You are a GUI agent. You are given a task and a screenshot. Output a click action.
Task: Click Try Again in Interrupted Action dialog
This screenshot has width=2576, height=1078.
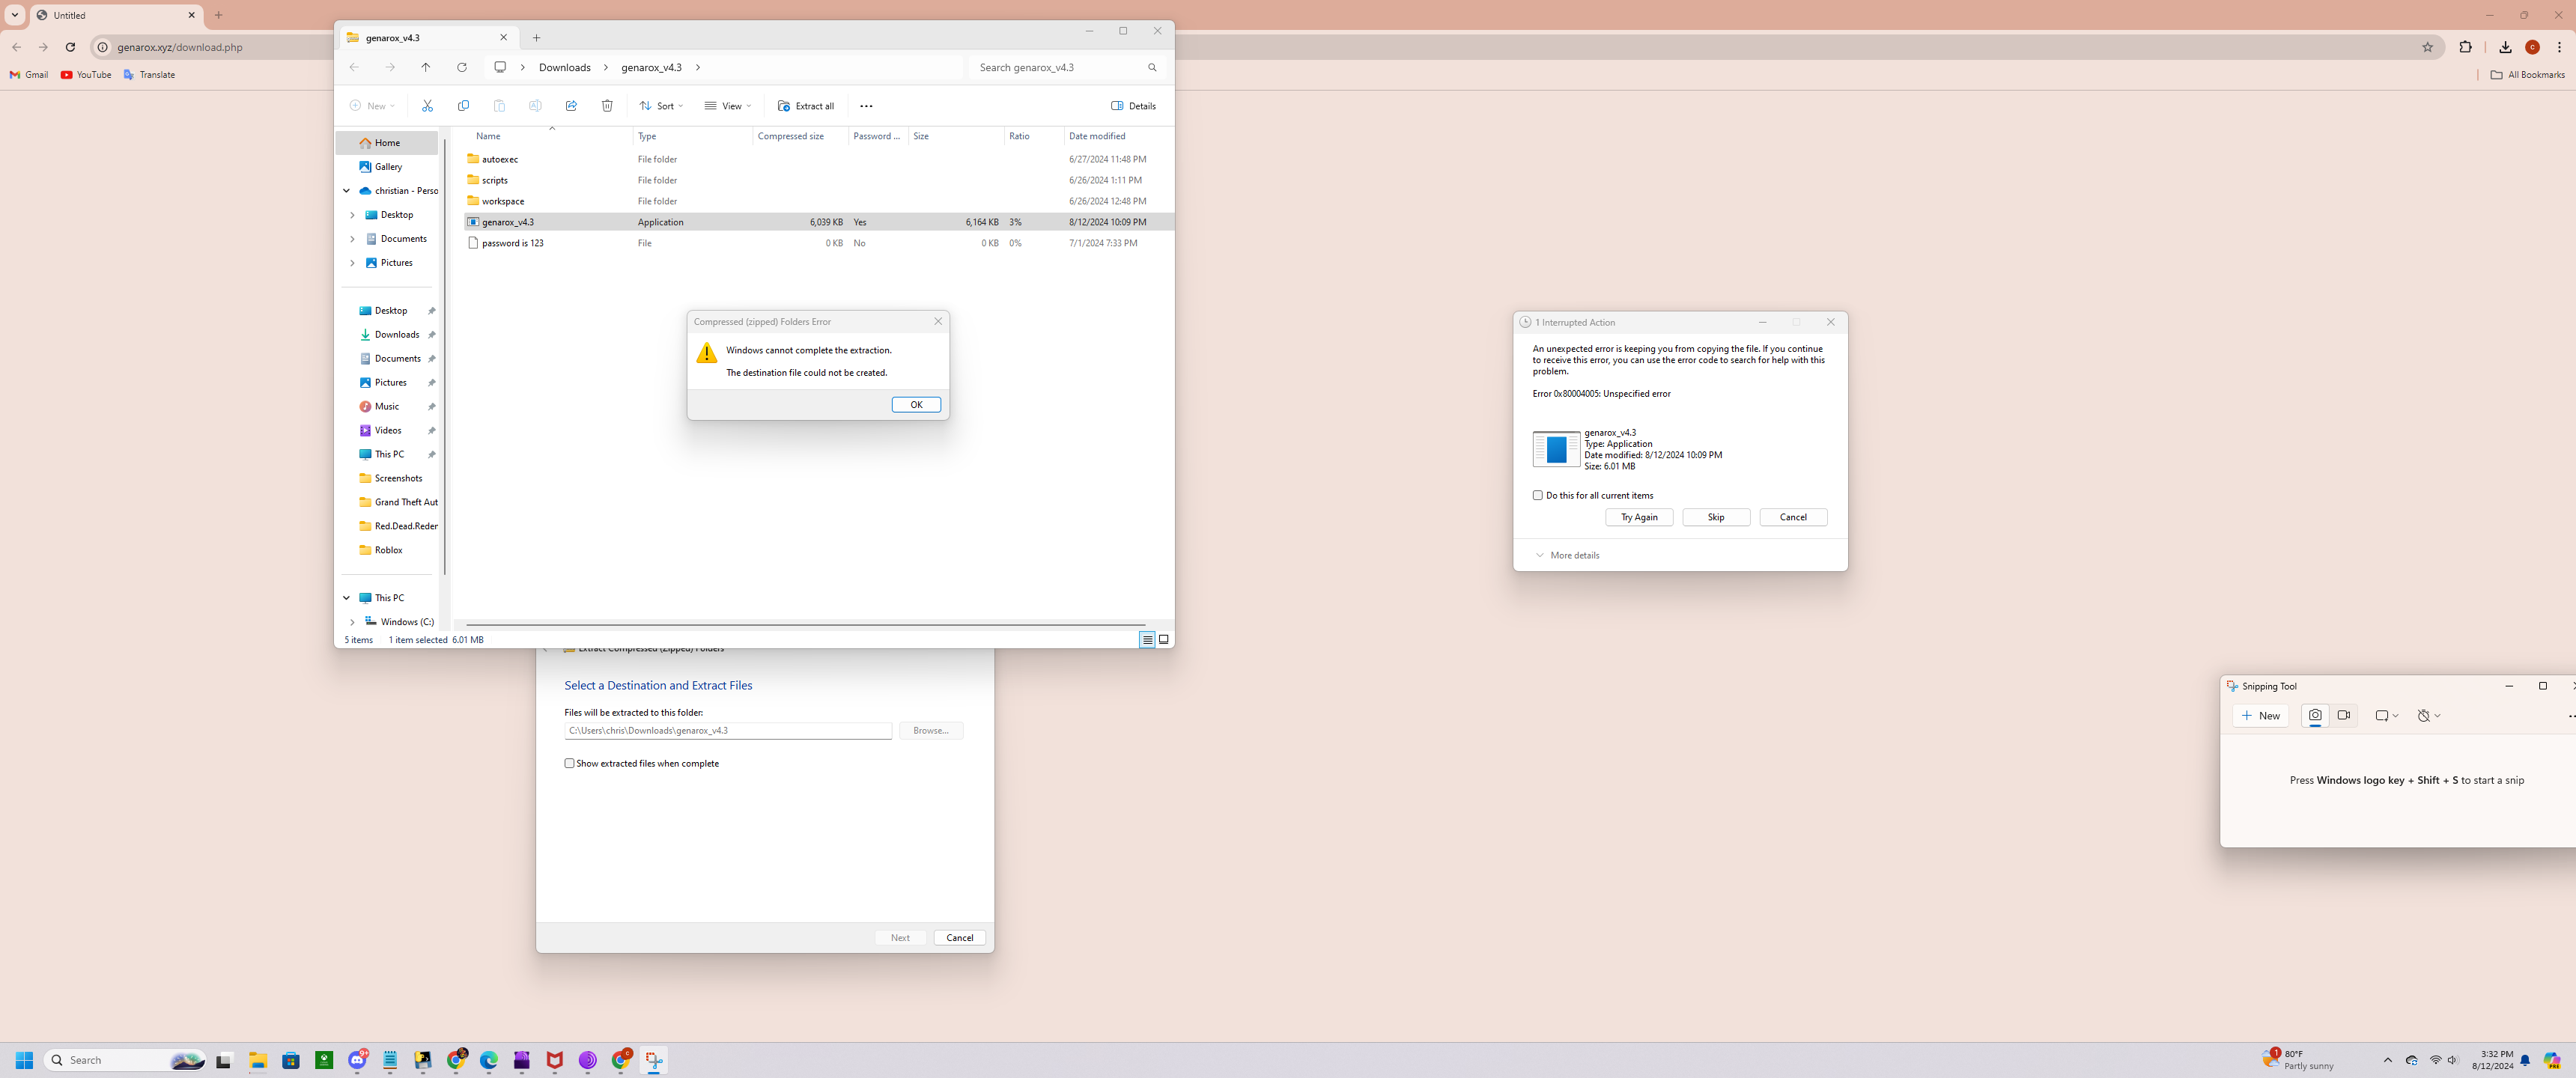coord(1639,517)
